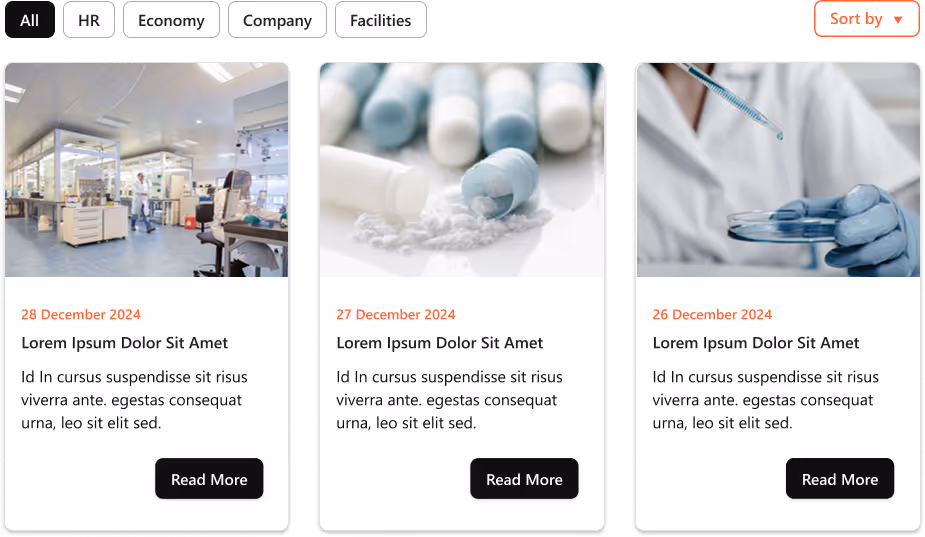Open the first card's Lorem Ipsum title
925x537 pixels.
click(124, 343)
